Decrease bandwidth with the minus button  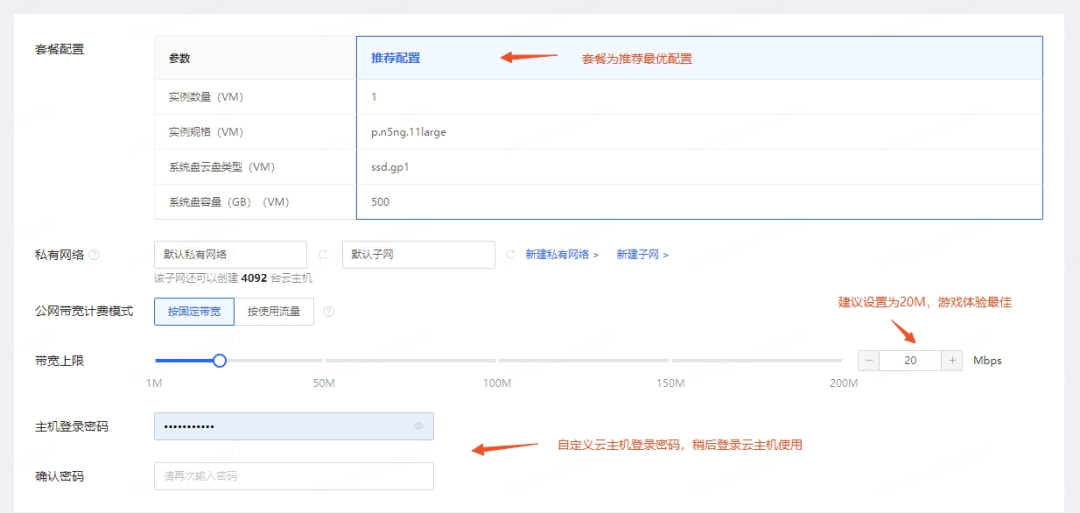(x=869, y=360)
